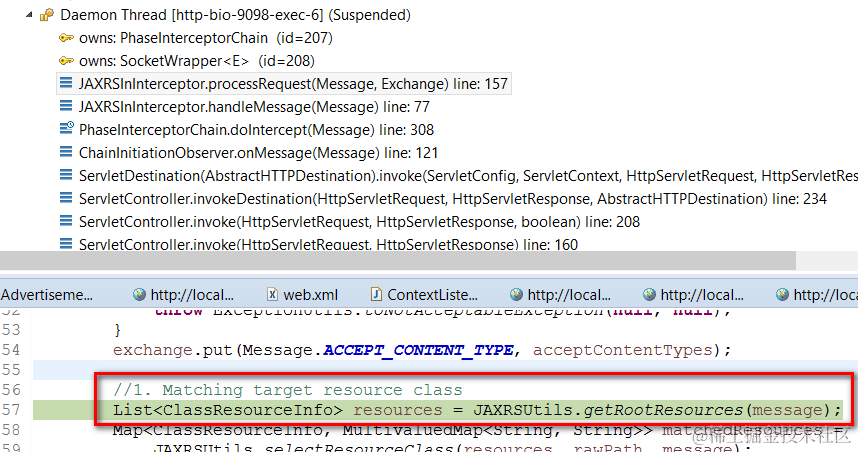This screenshot has width=858, height=452.
Task: Select owns: PhaseInterceptorChain (id=207)
Action: point(206,38)
